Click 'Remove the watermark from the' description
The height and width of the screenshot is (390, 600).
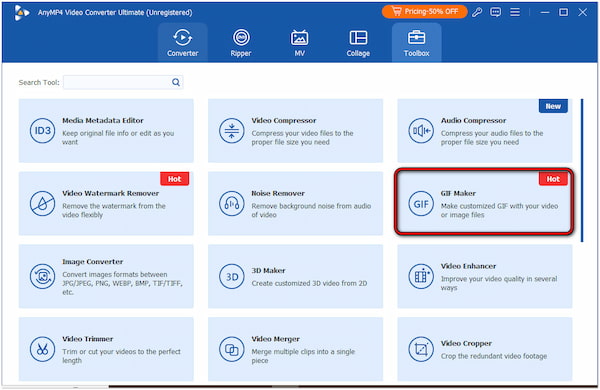click(x=114, y=211)
